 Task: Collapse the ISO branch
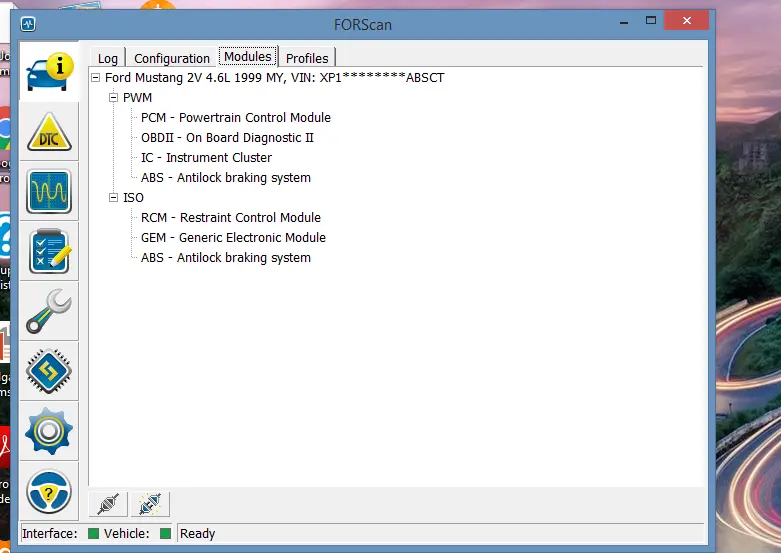pyautogui.click(x=114, y=198)
